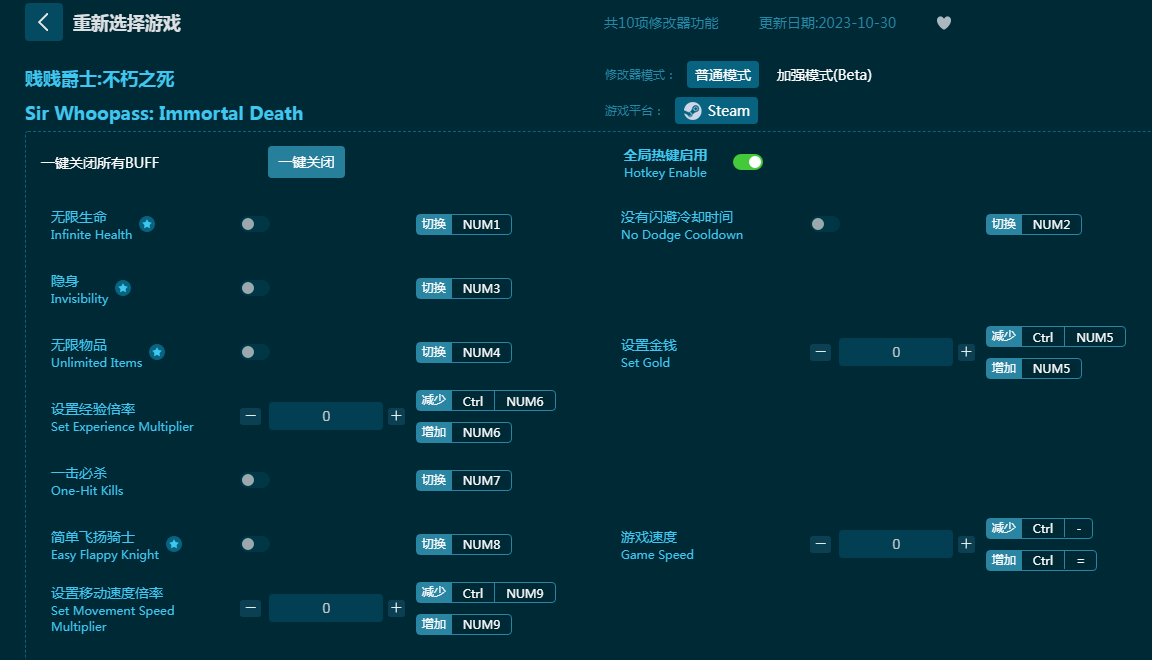Viewport: 1152px width, 660px height.
Task: Turn on No Dodge Cooldown
Action: [x=825, y=224]
